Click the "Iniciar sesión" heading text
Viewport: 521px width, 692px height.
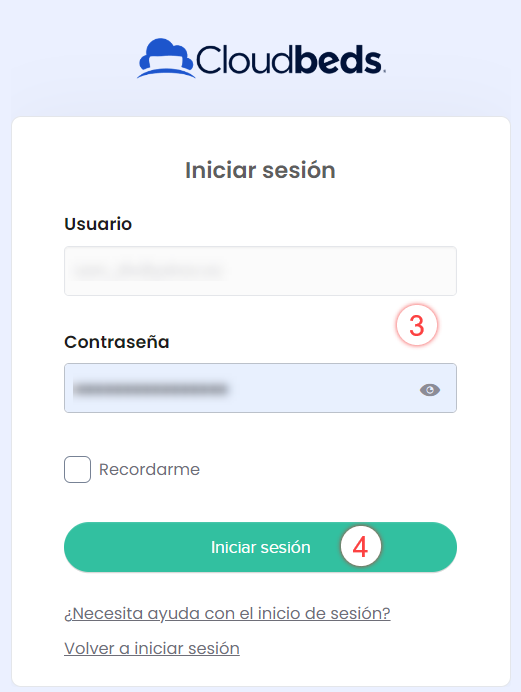click(260, 170)
